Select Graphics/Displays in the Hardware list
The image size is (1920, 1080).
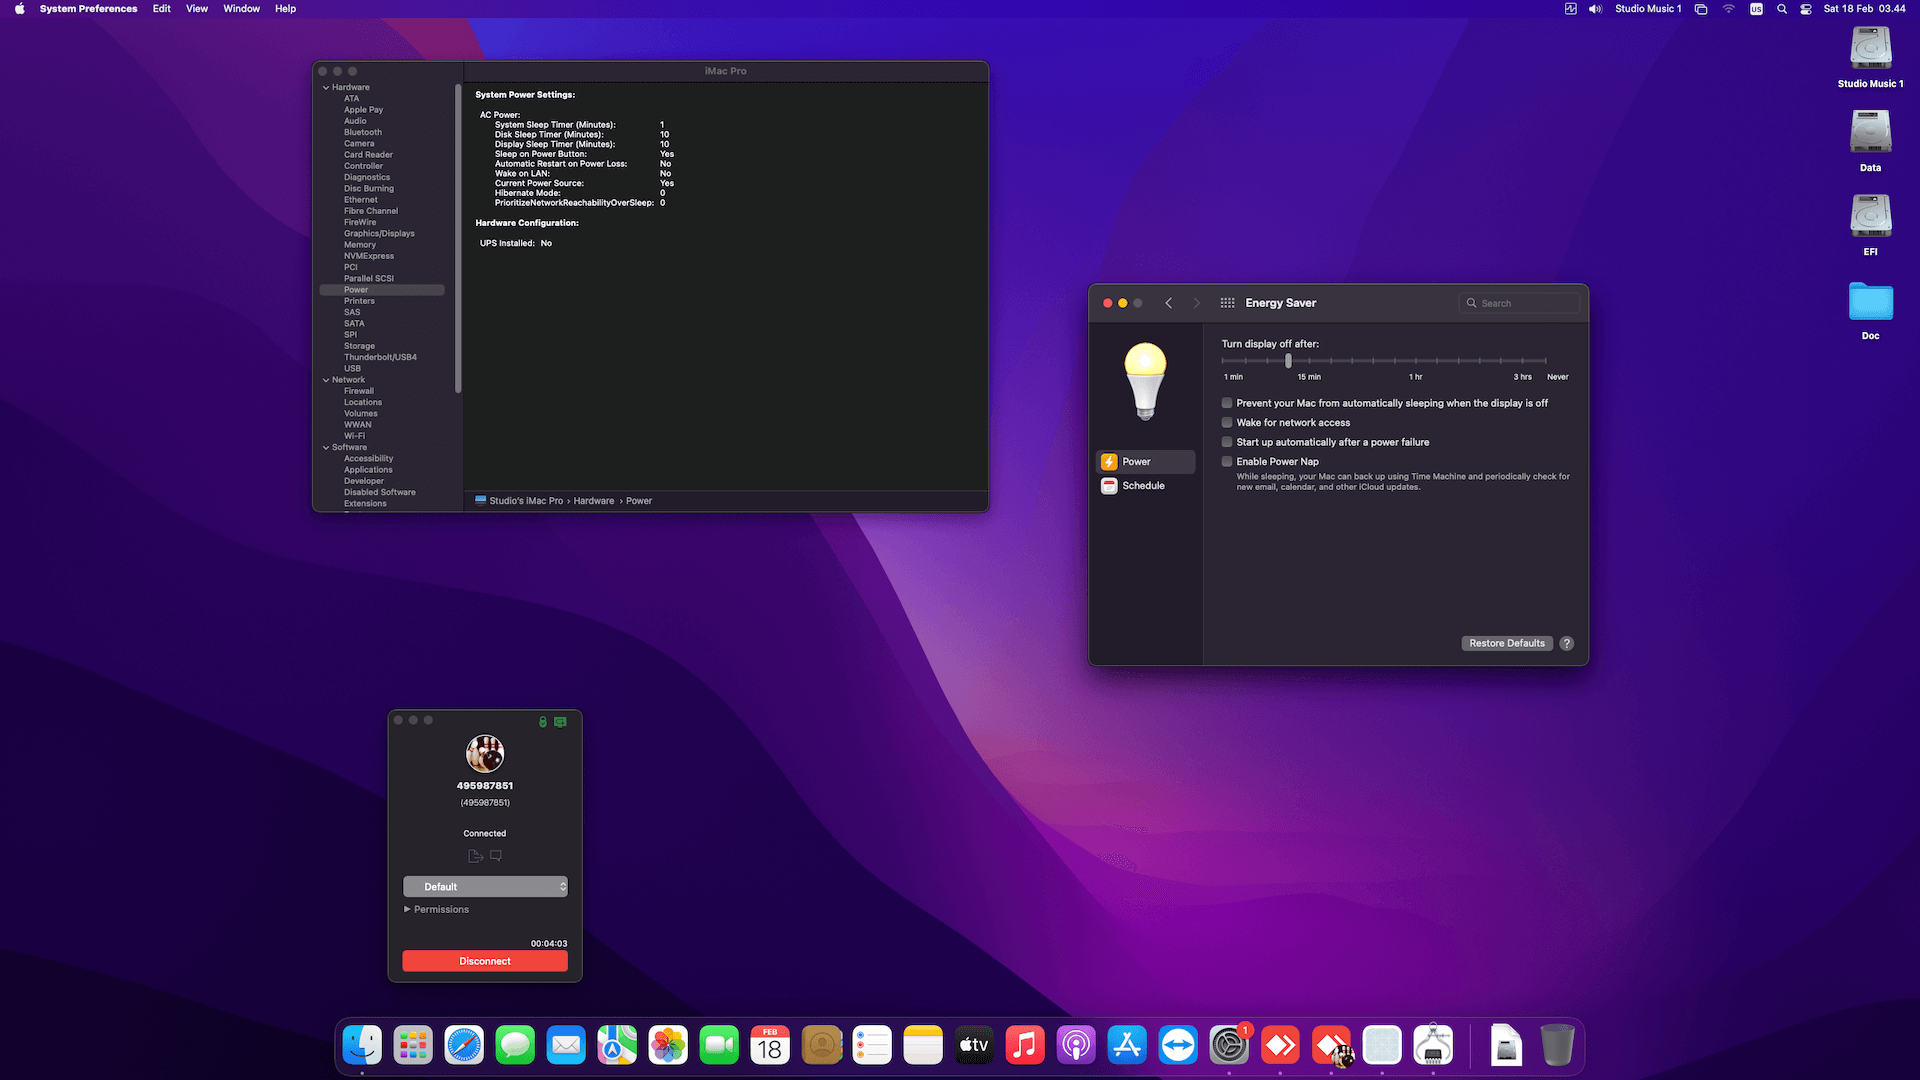click(379, 234)
